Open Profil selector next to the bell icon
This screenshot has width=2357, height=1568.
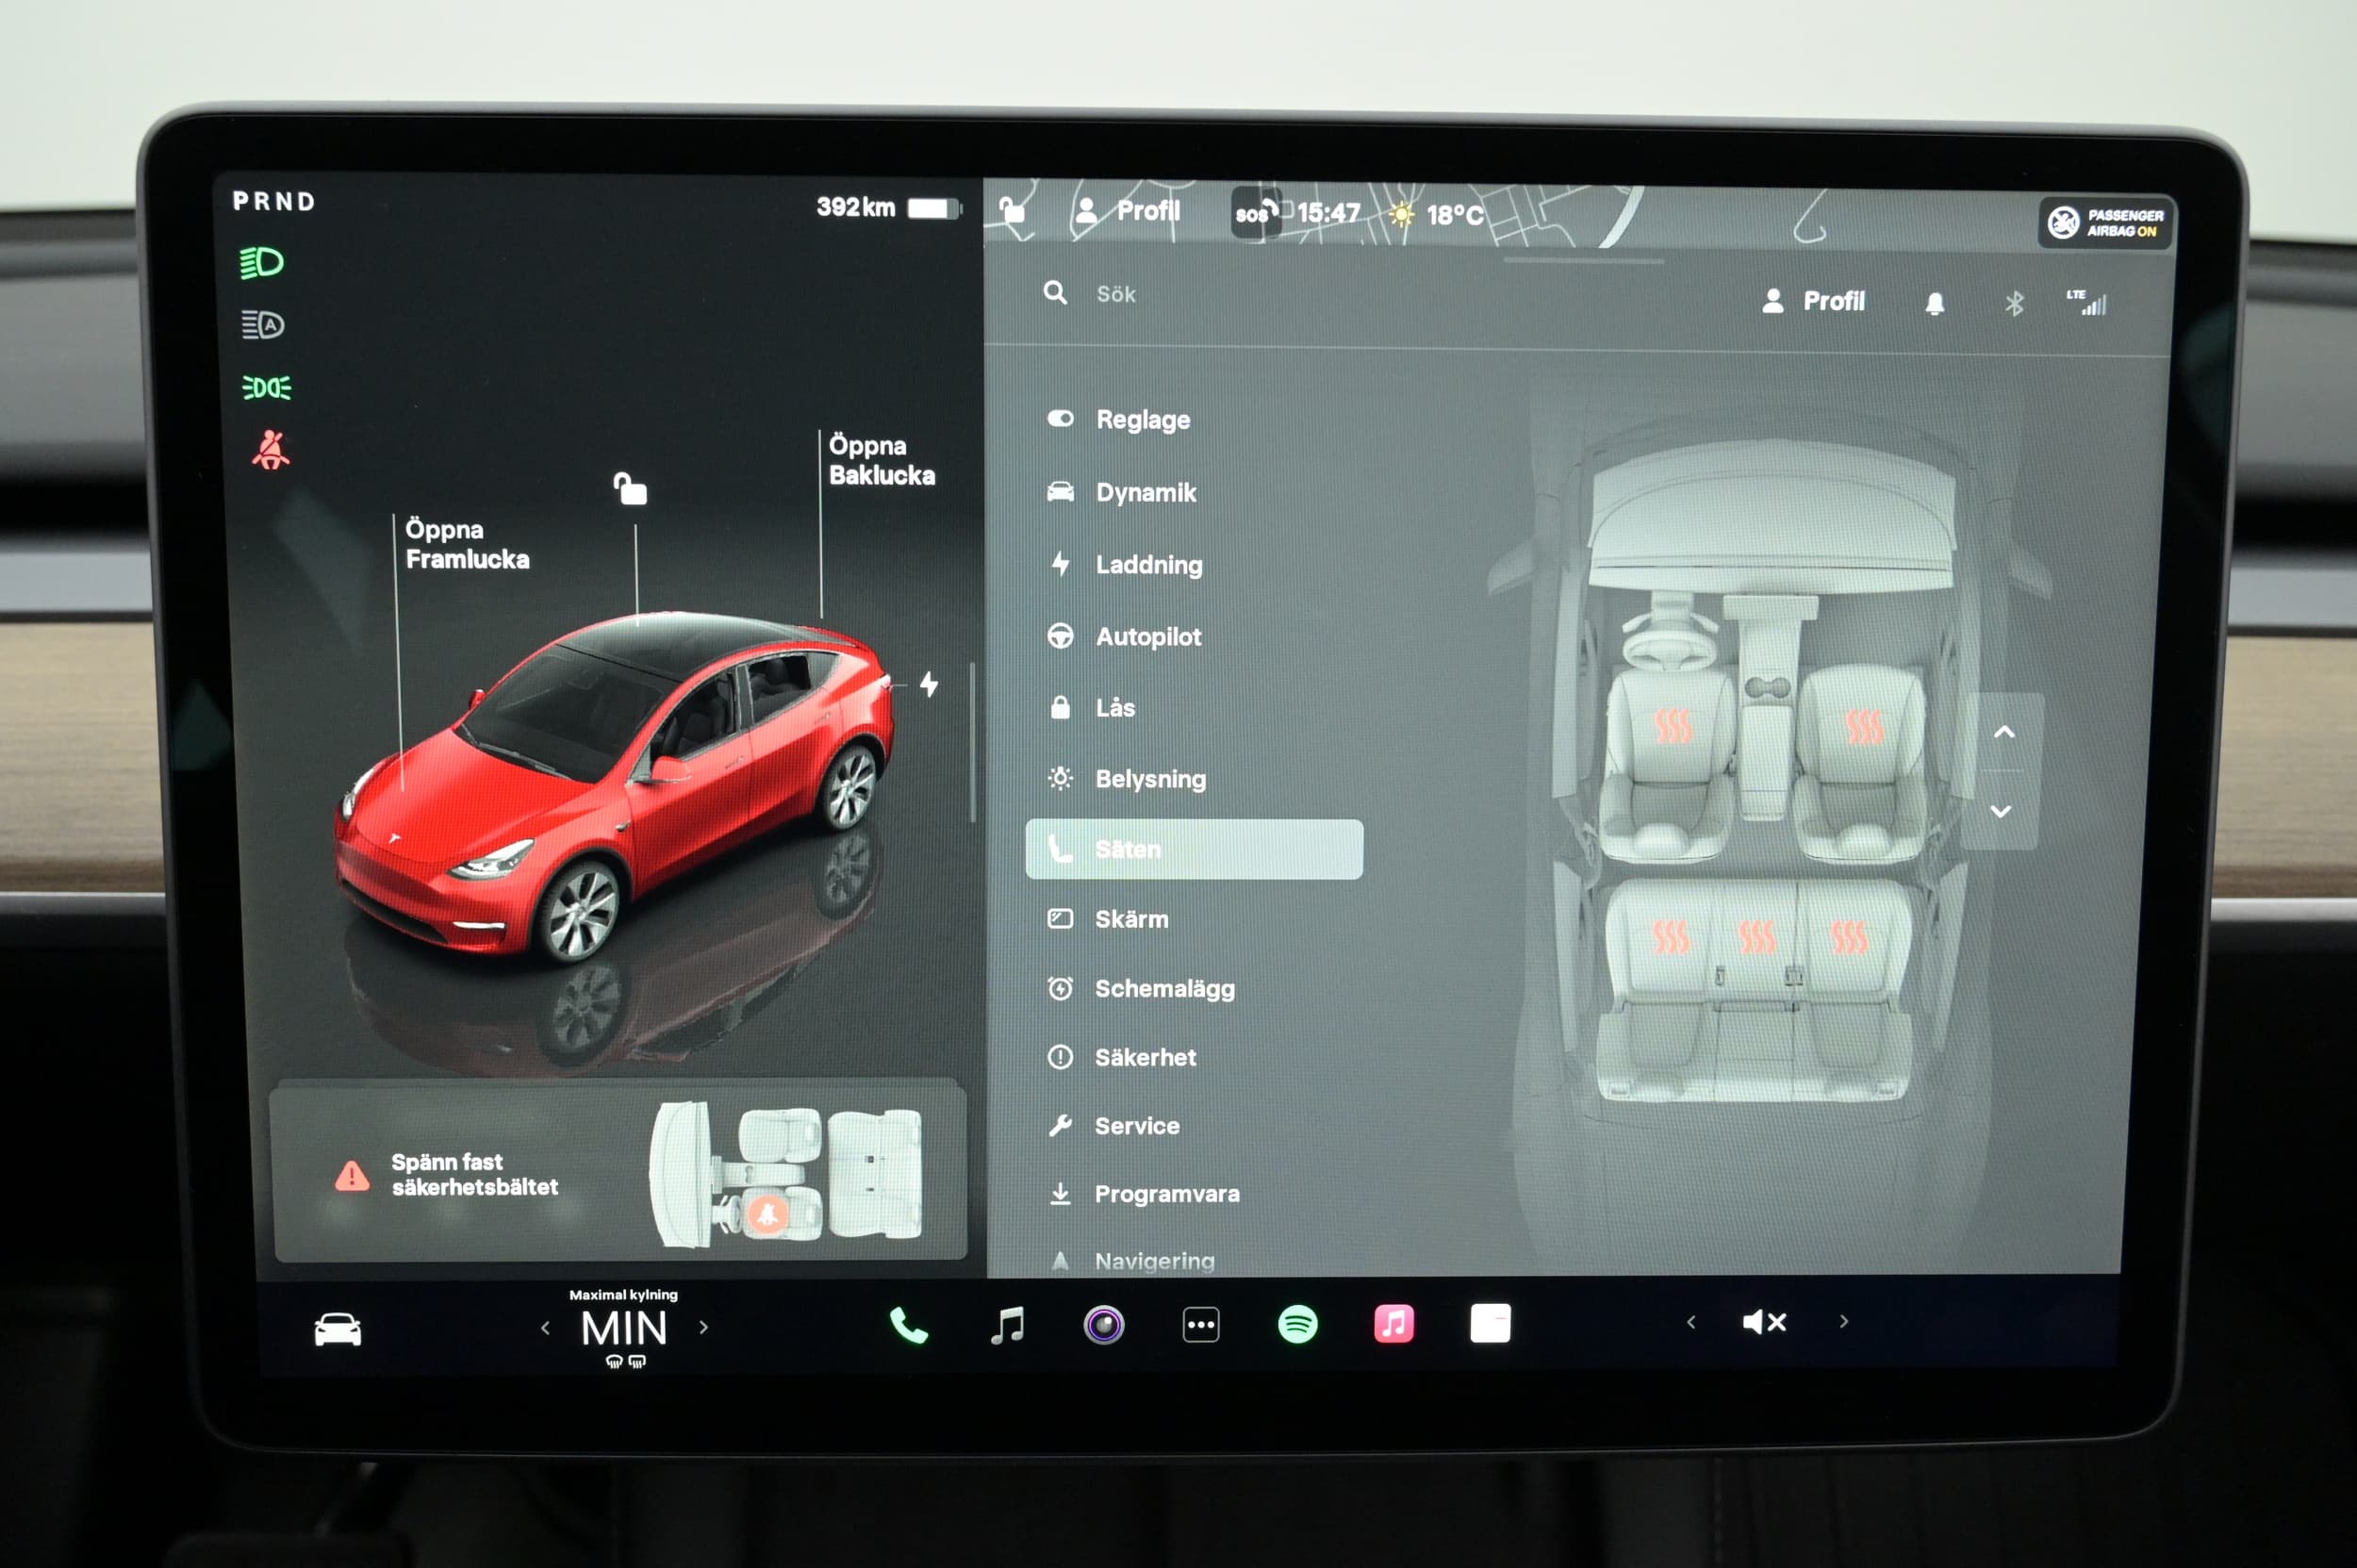1812,301
